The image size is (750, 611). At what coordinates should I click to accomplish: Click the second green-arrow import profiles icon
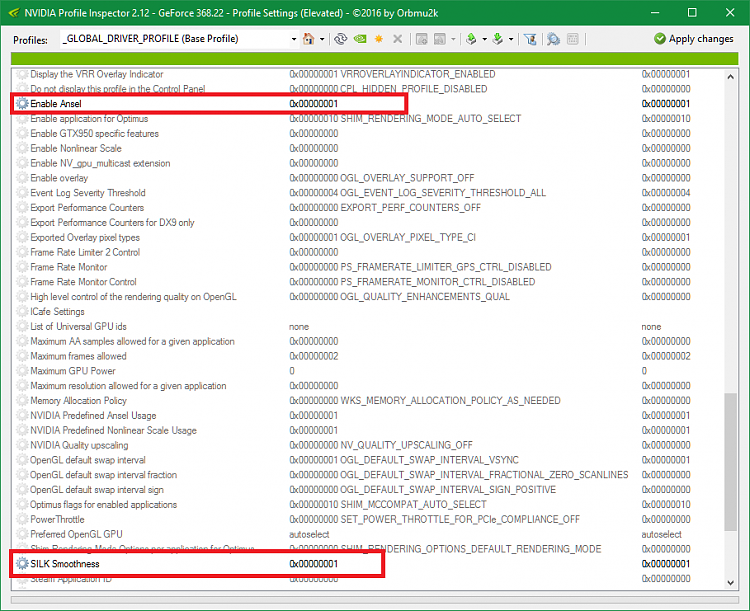pos(498,39)
